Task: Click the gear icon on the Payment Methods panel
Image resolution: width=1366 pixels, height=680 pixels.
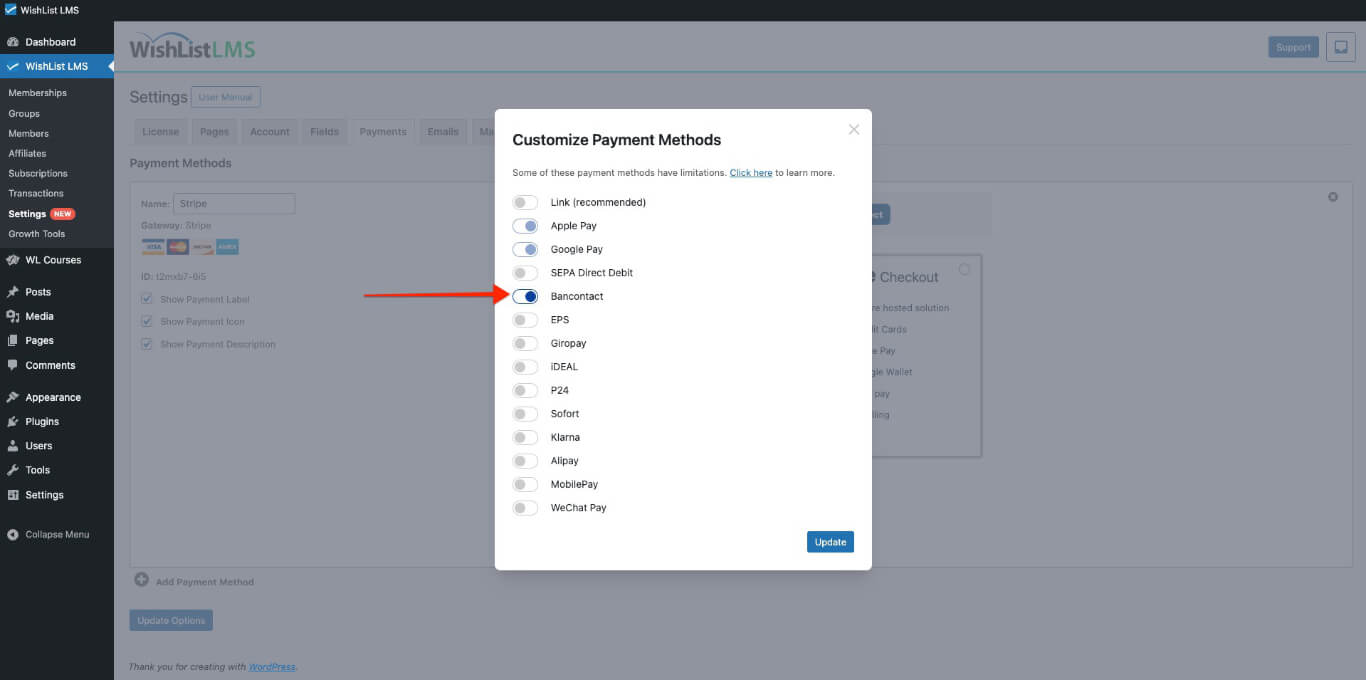Action: 1332,197
